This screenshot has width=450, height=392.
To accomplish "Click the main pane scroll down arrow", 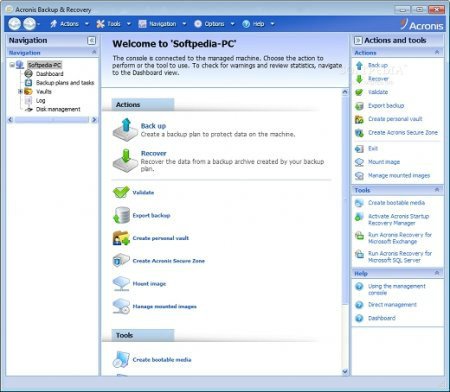I will (x=345, y=371).
